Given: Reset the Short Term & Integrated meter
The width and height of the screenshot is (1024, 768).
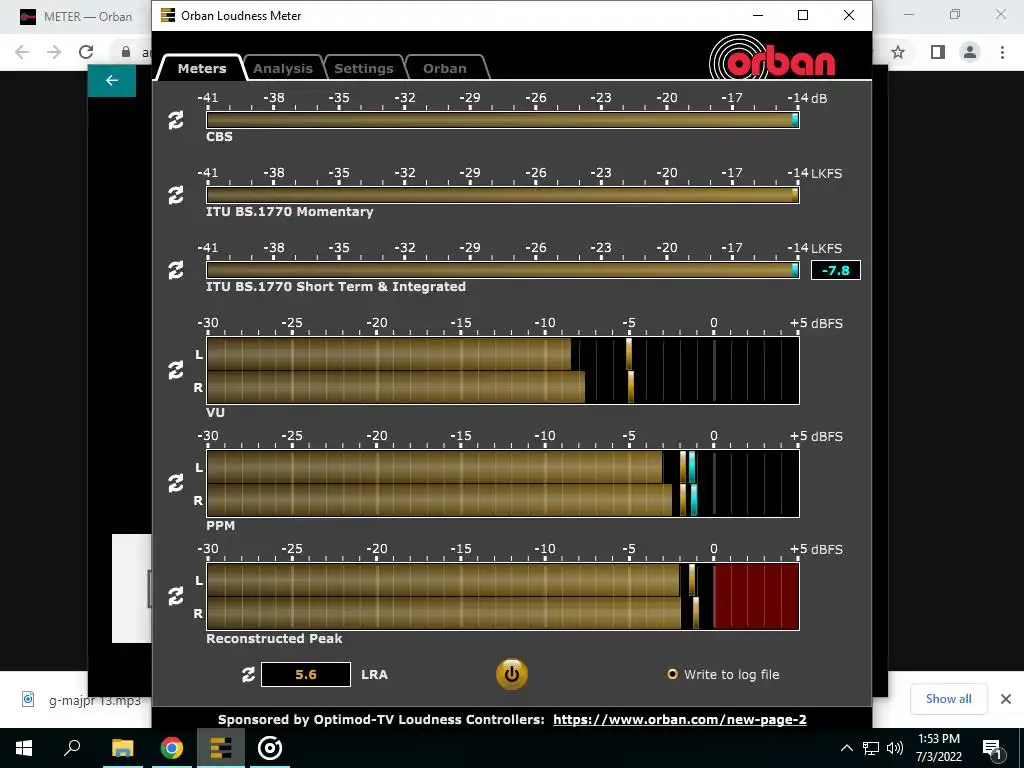Looking at the screenshot, I should [x=176, y=270].
